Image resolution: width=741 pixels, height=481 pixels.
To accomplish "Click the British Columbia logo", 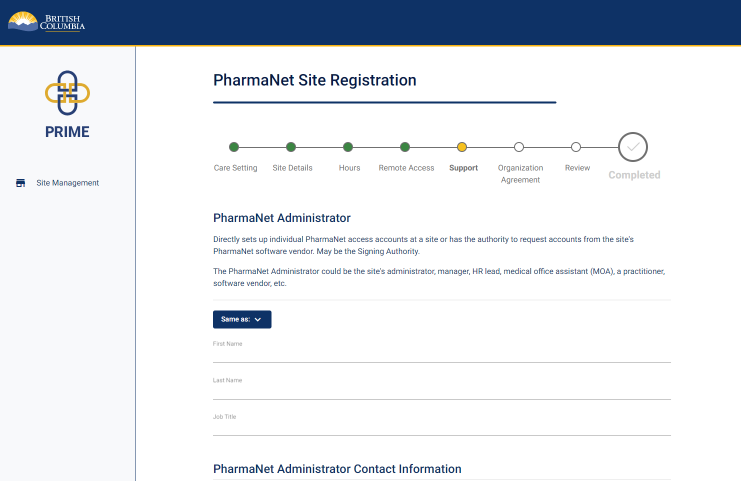I will click(47, 21).
